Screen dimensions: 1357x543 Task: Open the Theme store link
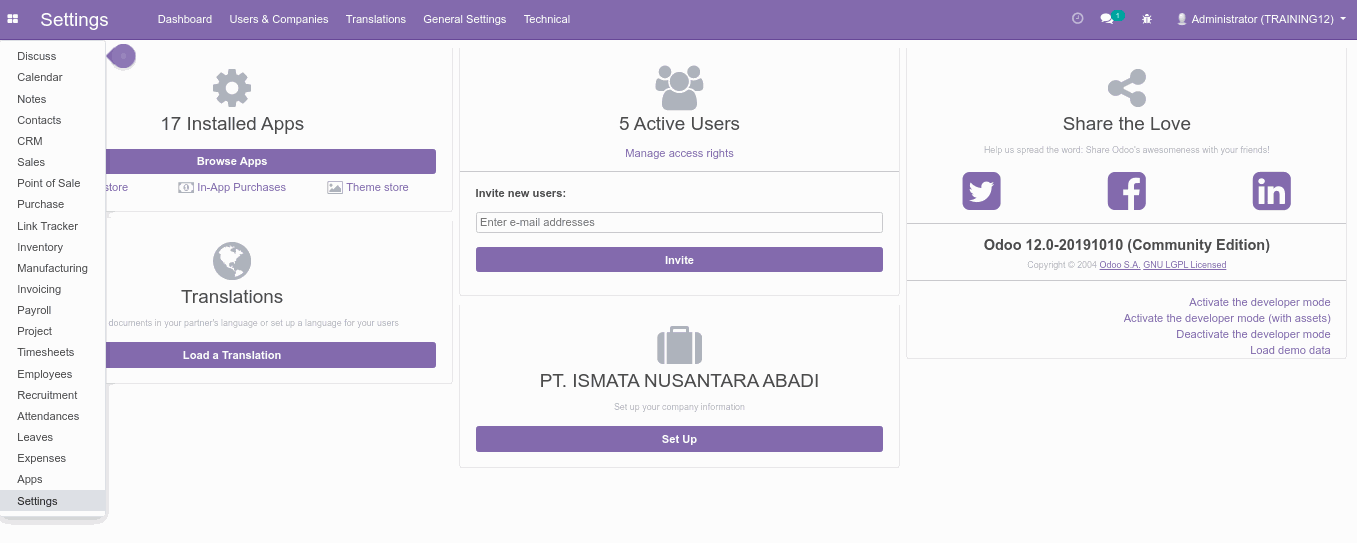[377, 187]
